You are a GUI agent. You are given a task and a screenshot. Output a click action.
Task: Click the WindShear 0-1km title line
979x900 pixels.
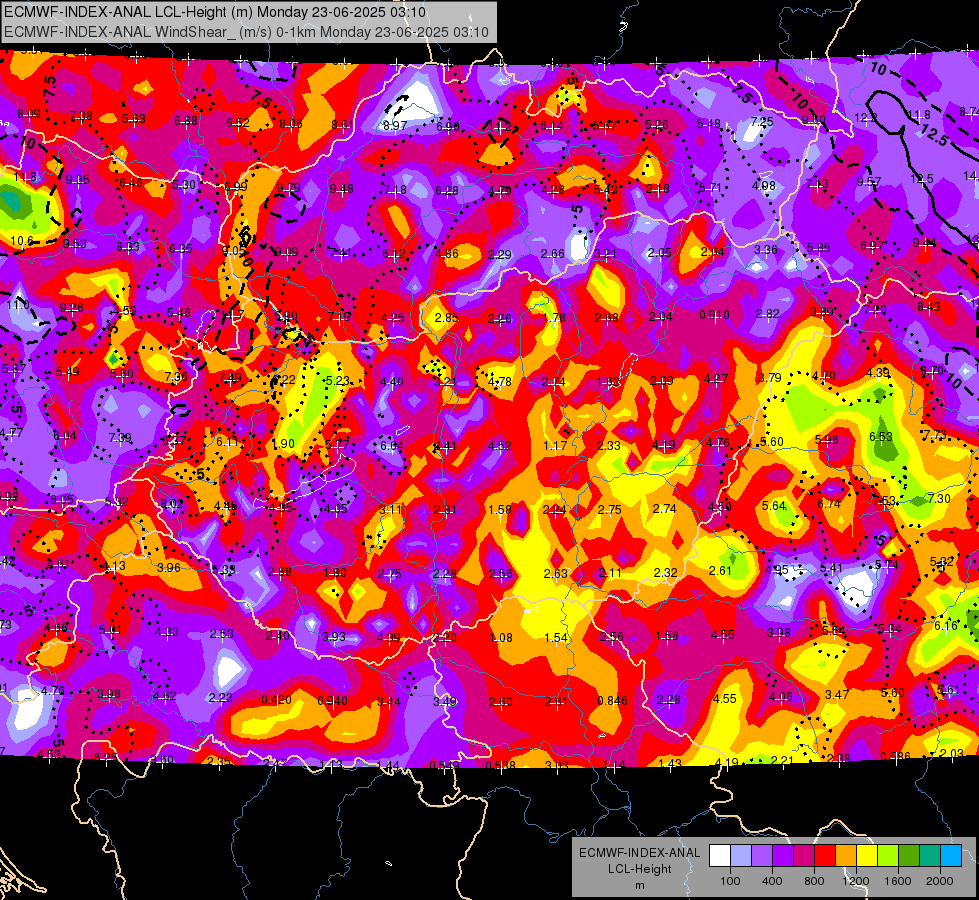coord(246,32)
